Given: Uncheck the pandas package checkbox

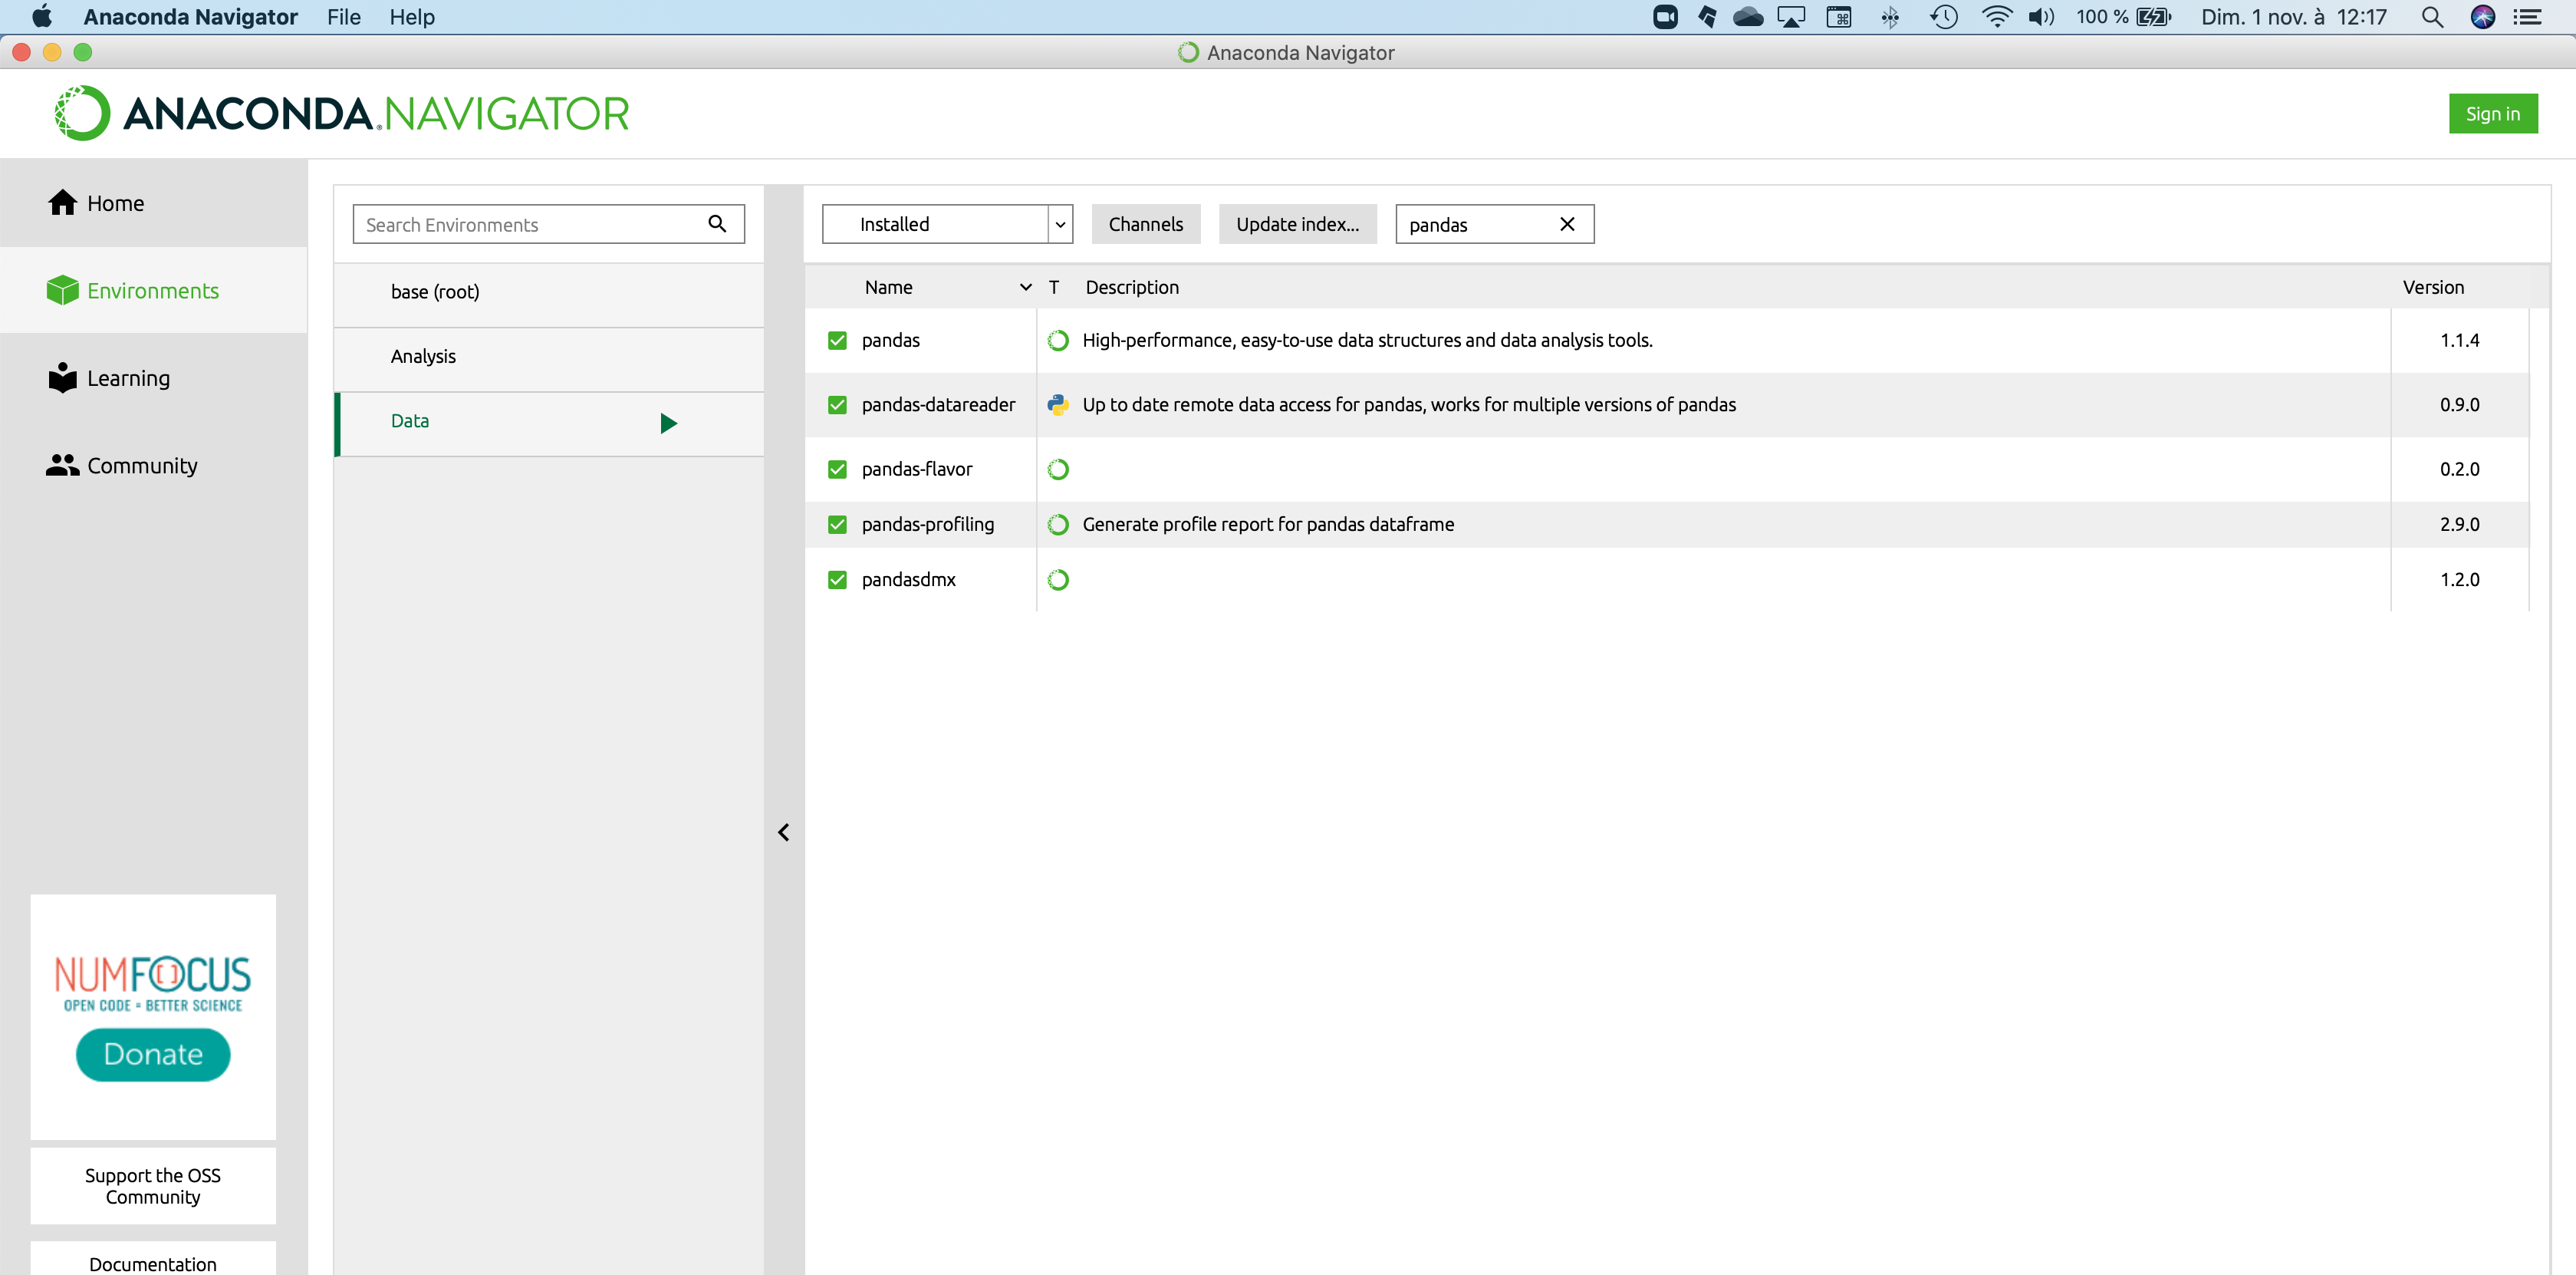Looking at the screenshot, I should click(837, 340).
